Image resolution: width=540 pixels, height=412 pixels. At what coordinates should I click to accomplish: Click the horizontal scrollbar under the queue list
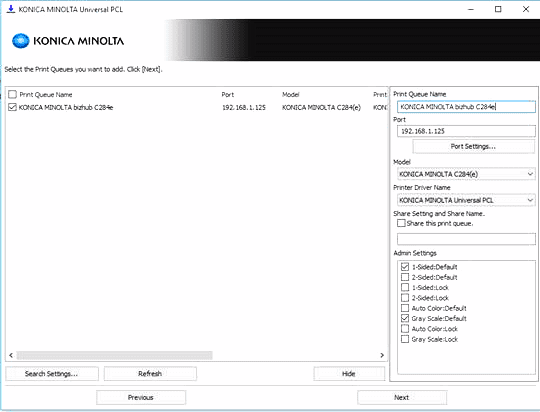[114, 355]
